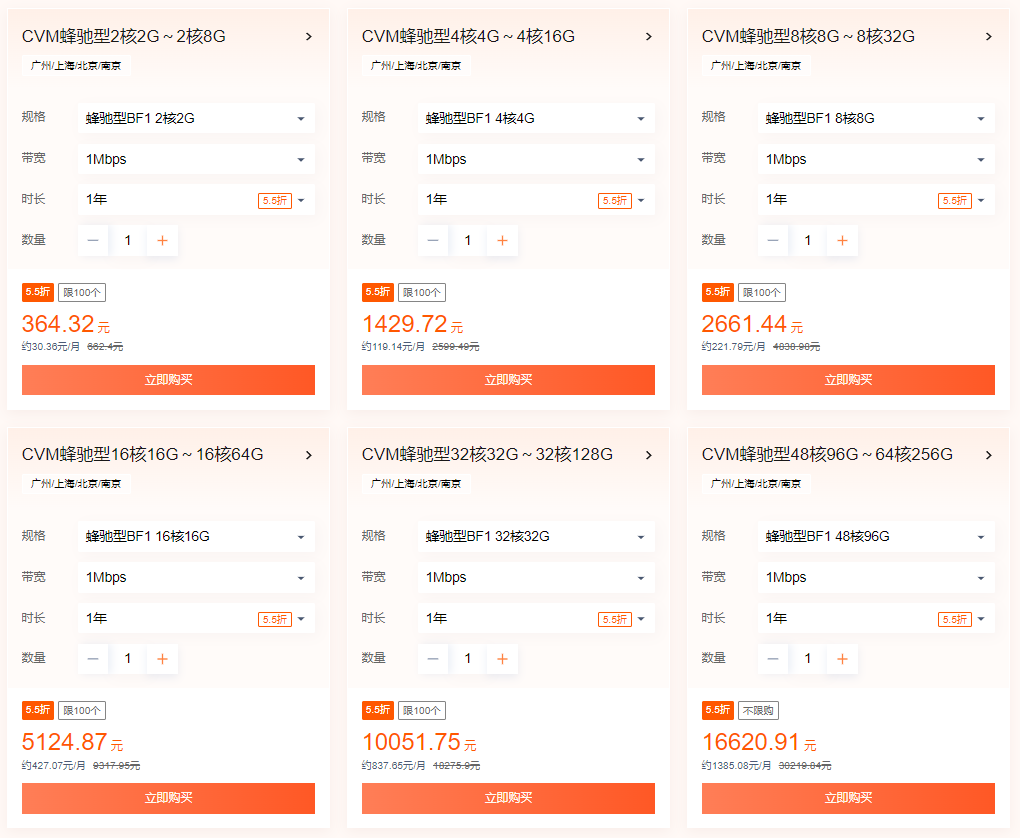The width and height of the screenshot is (1020, 838).
Task: Open the CVM蜂驰型2核2G~2核8G card arrow
Action: click(309, 36)
